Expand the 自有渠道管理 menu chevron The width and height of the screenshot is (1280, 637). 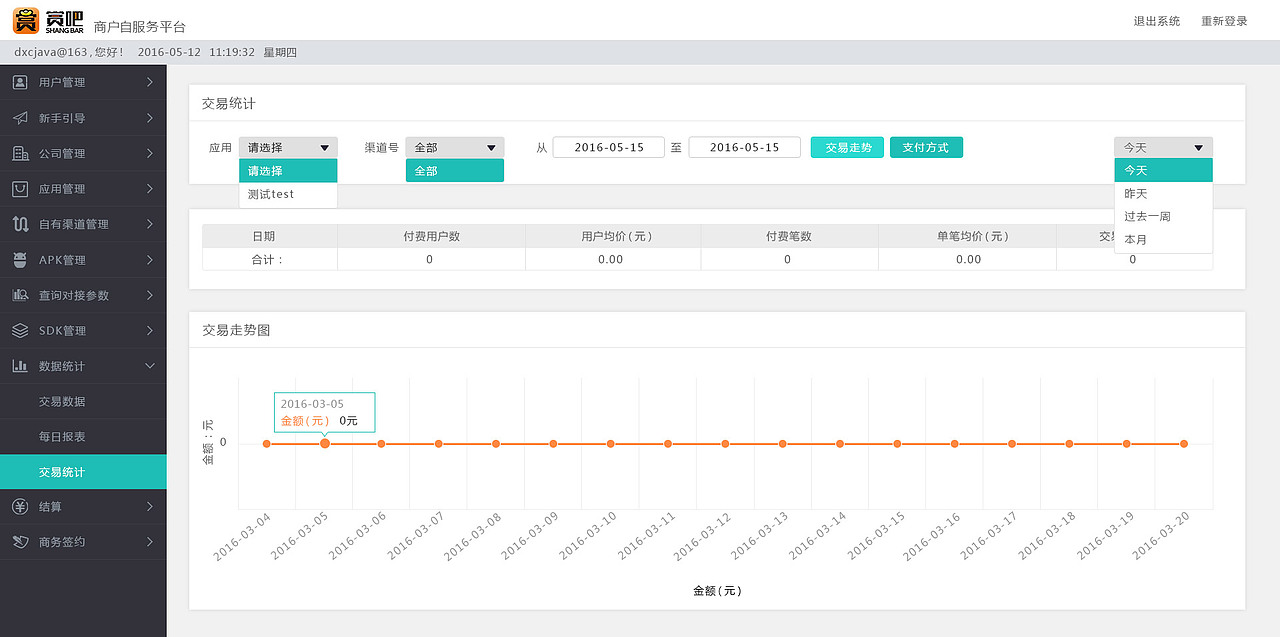(x=150, y=224)
